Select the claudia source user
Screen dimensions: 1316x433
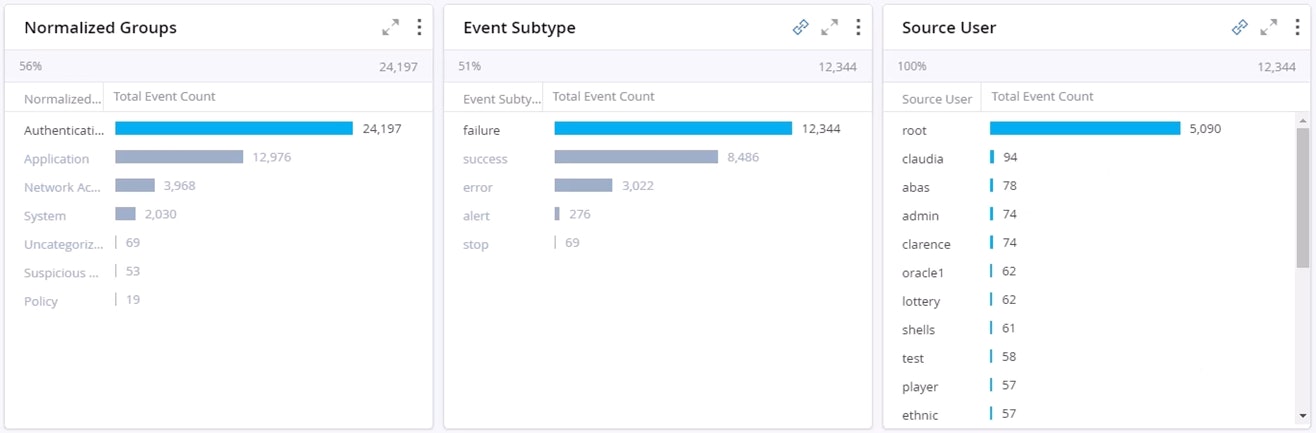(922, 159)
